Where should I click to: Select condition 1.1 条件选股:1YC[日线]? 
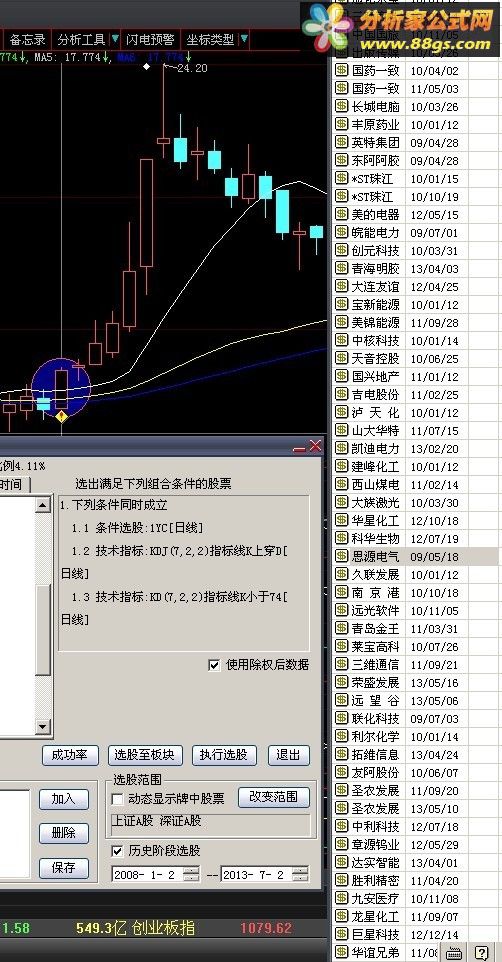[x=137, y=528]
